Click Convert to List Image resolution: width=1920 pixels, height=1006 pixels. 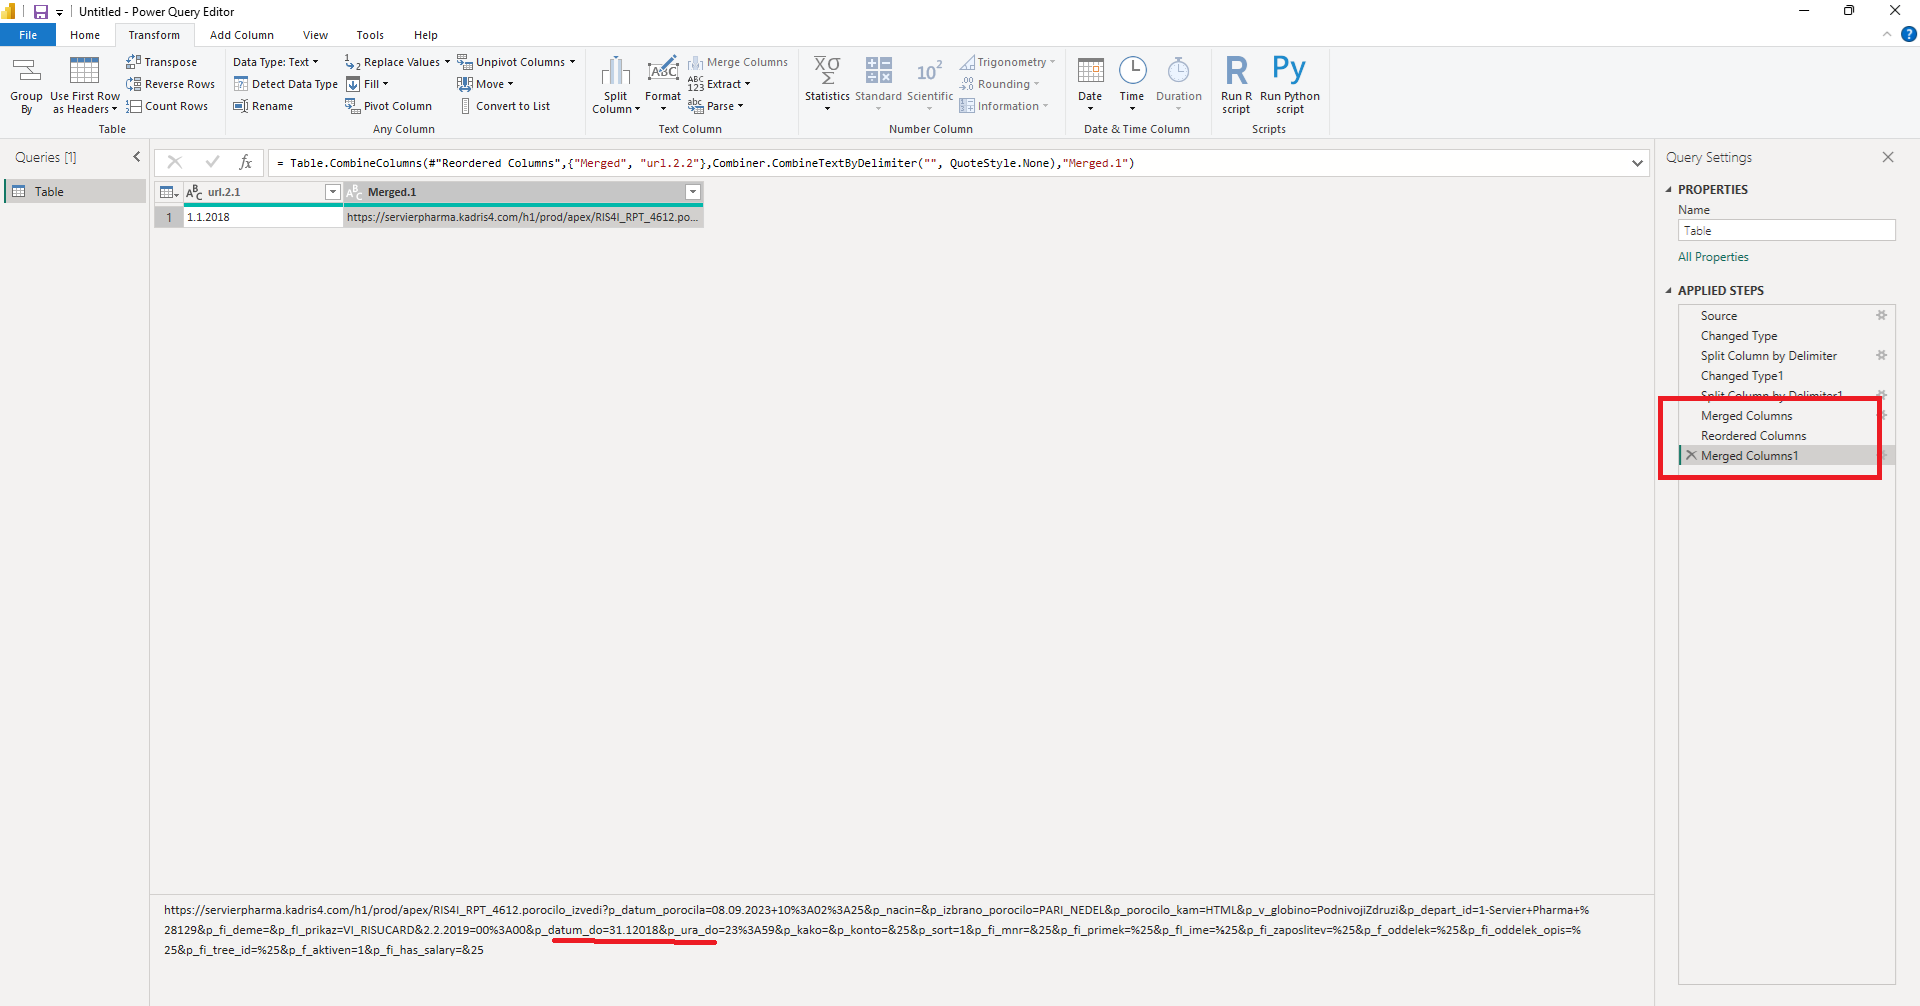(504, 106)
